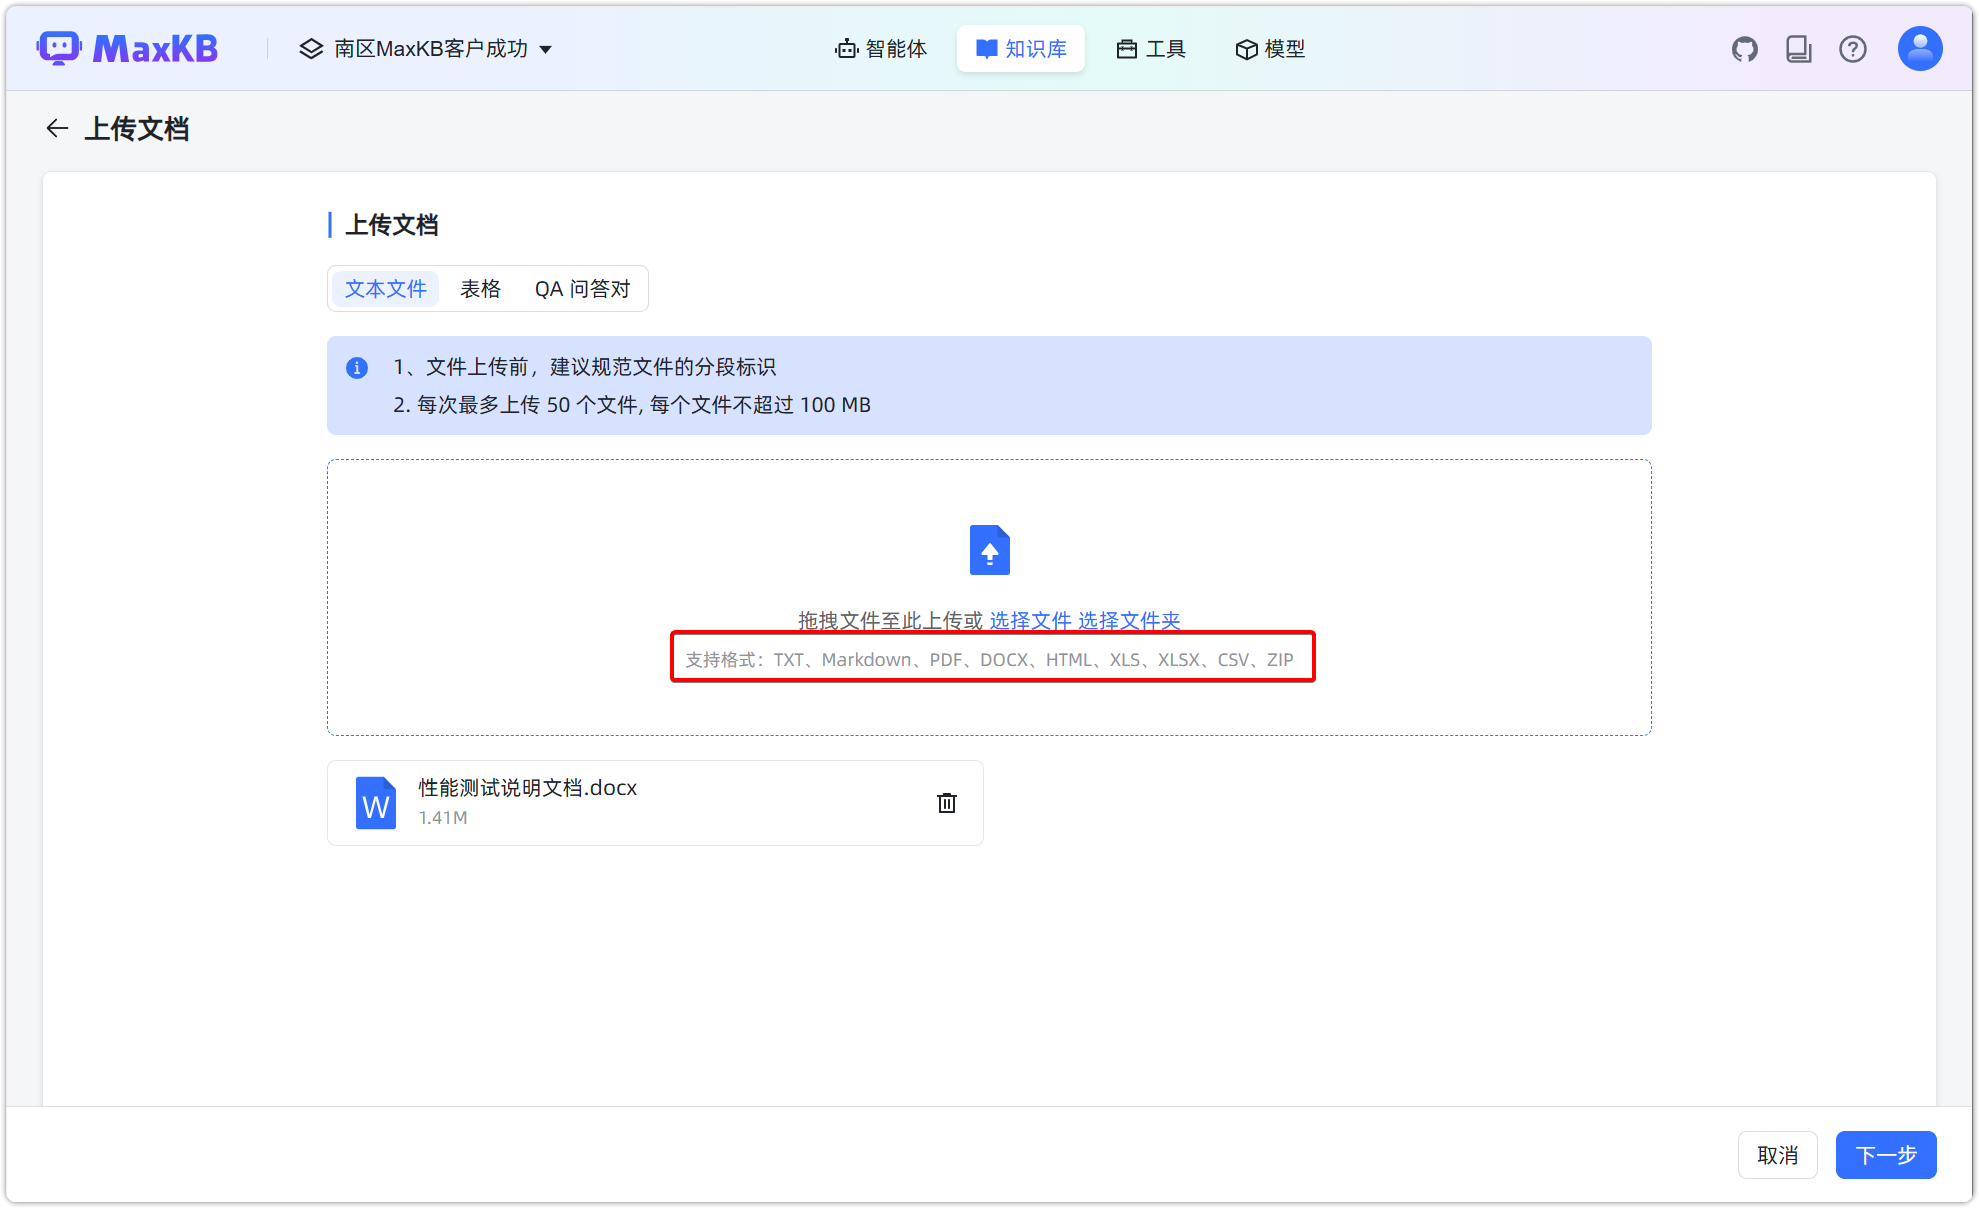1979x1208 pixels.
Task: Click the 选择文件 link
Action: pyautogui.click(x=1029, y=620)
